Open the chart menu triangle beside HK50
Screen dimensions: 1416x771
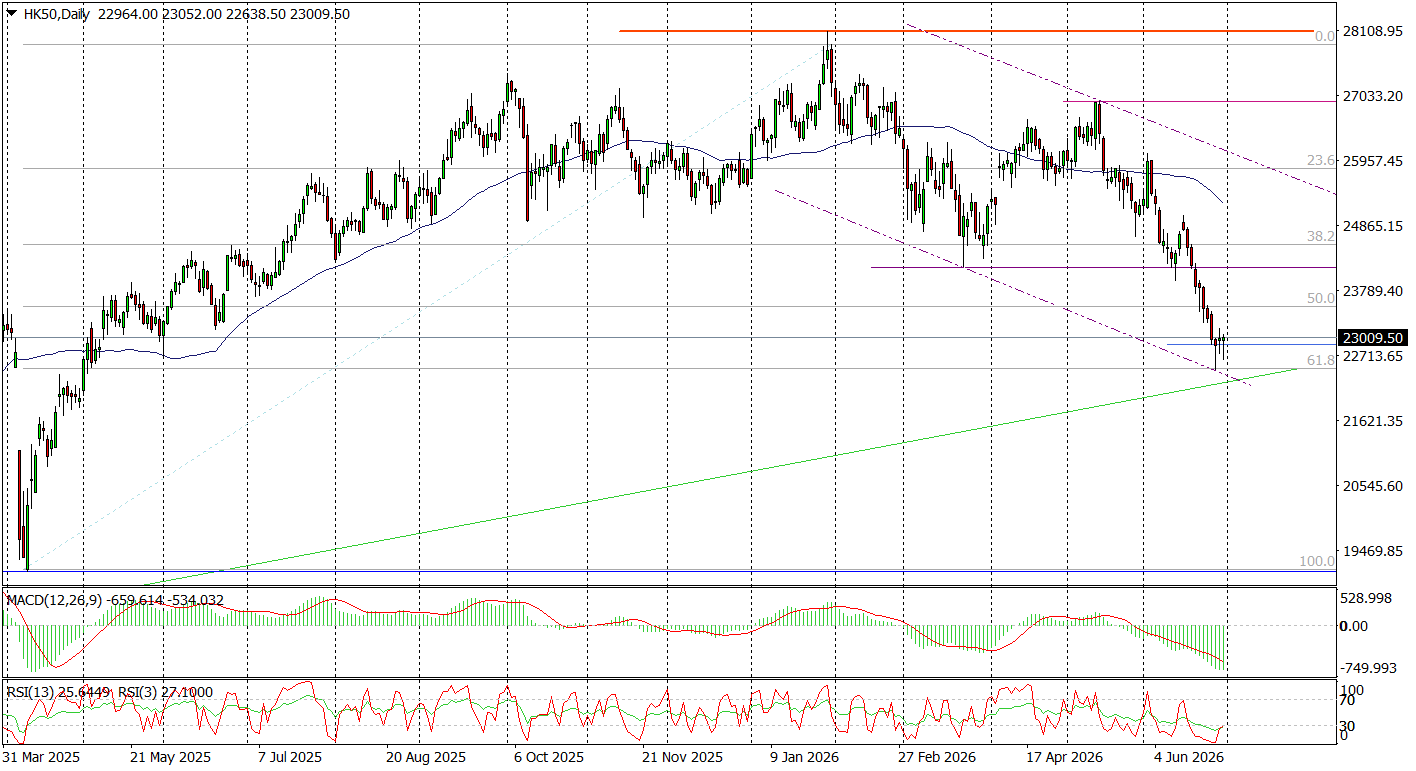coord(12,14)
